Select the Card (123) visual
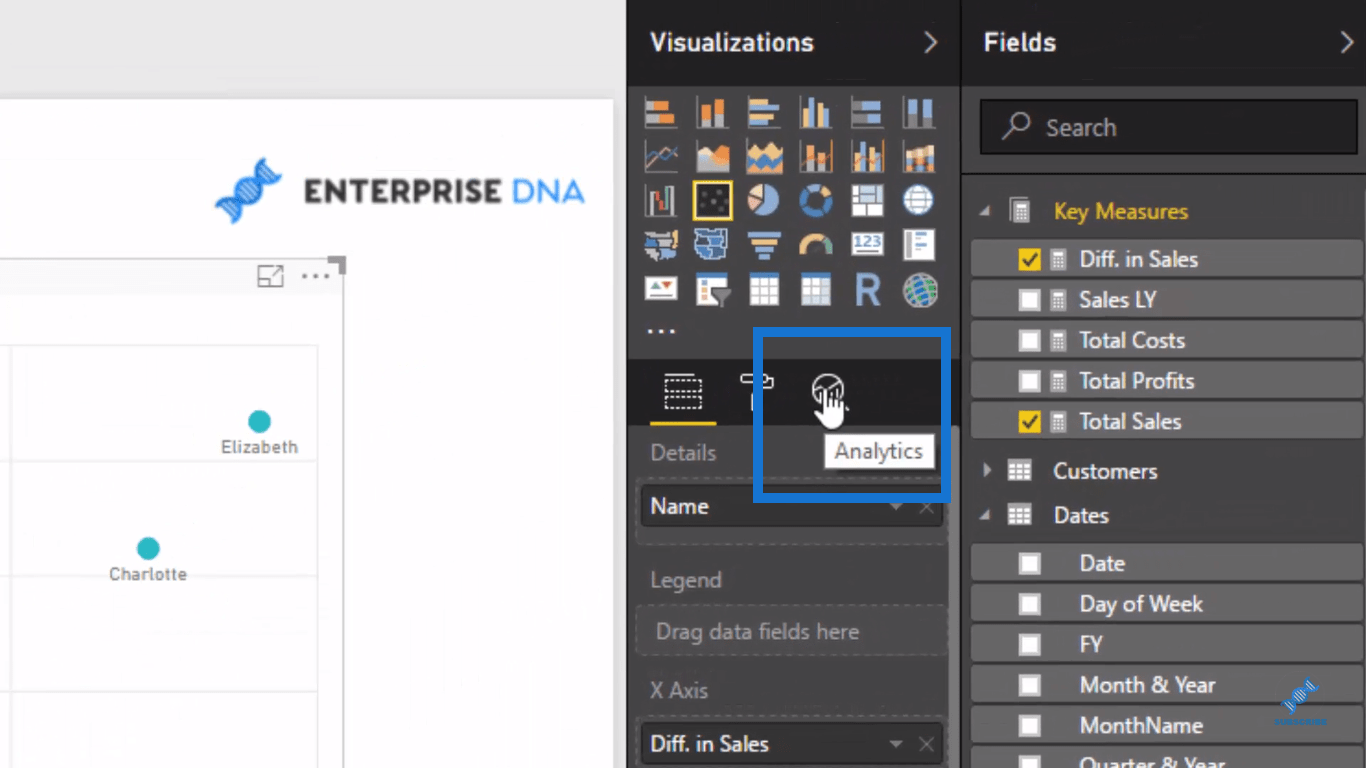The width and height of the screenshot is (1366, 768). pos(867,245)
